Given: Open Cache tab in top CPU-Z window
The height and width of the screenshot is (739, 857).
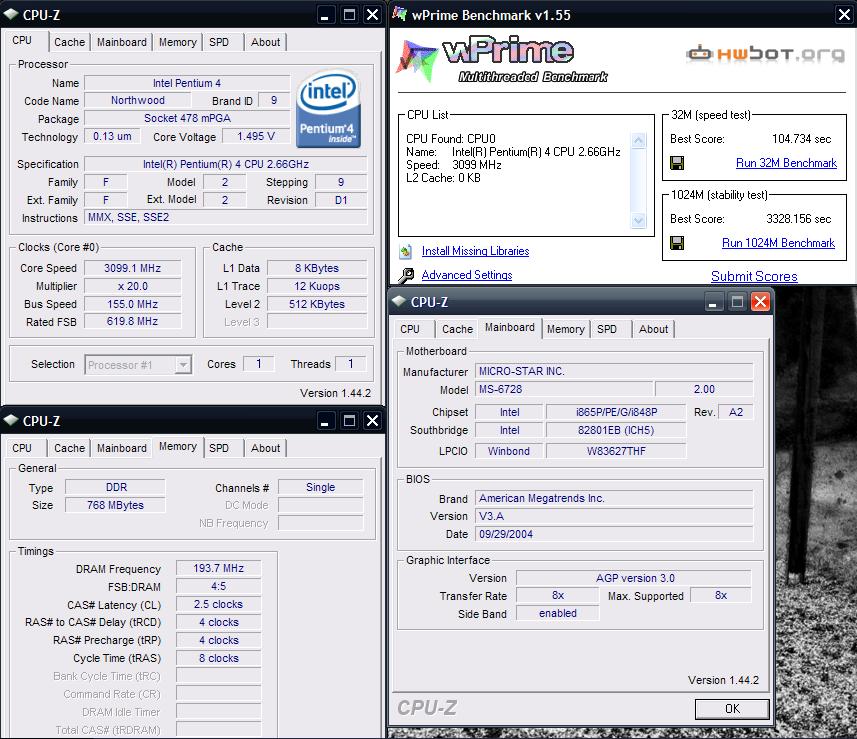Looking at the screenshot, I should [x=69, y=42].
